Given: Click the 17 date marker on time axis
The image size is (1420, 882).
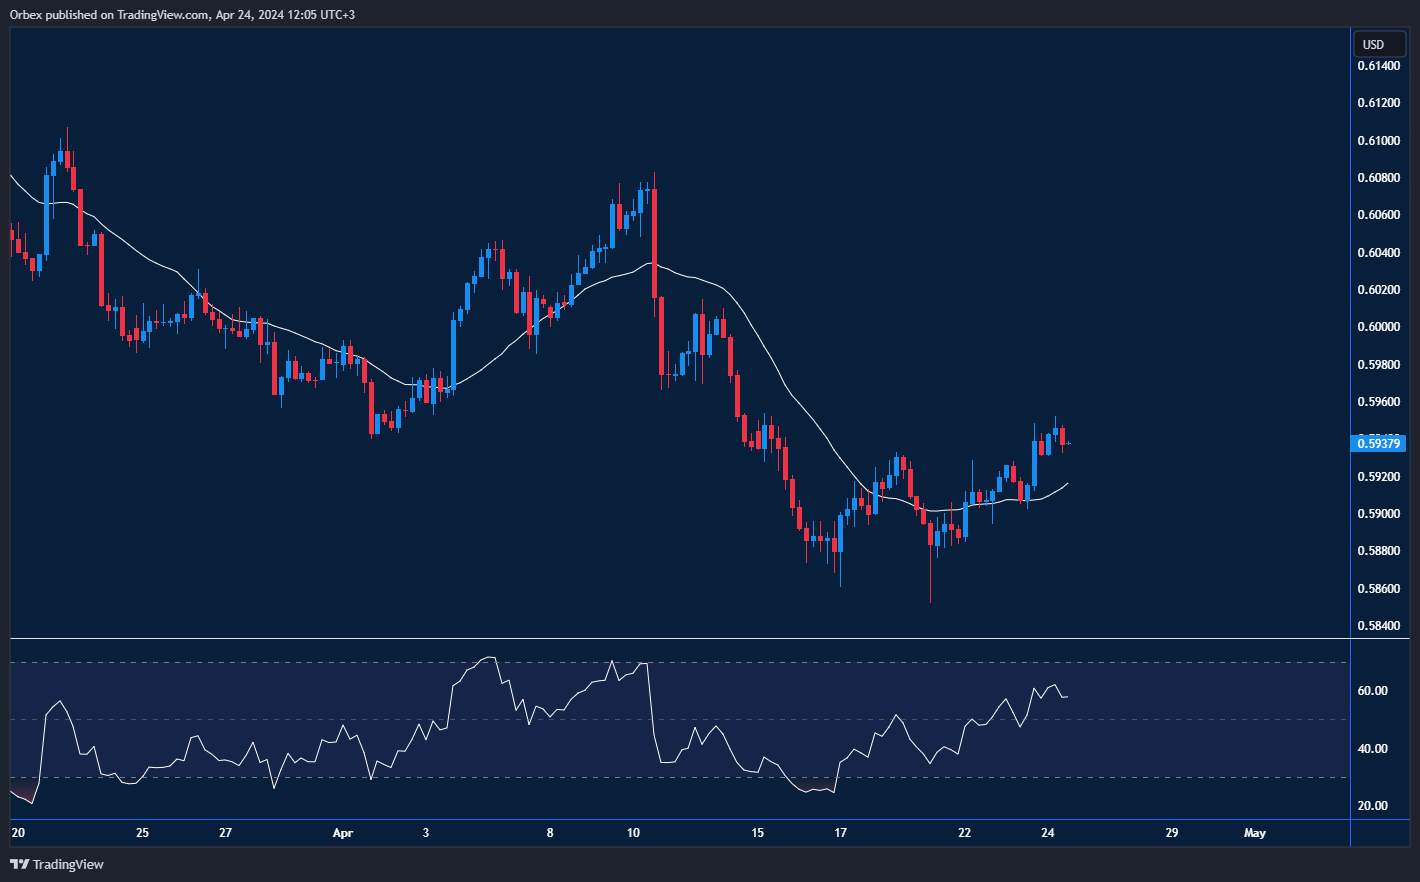Looking at the screenshot, I should tap(841, 833).
